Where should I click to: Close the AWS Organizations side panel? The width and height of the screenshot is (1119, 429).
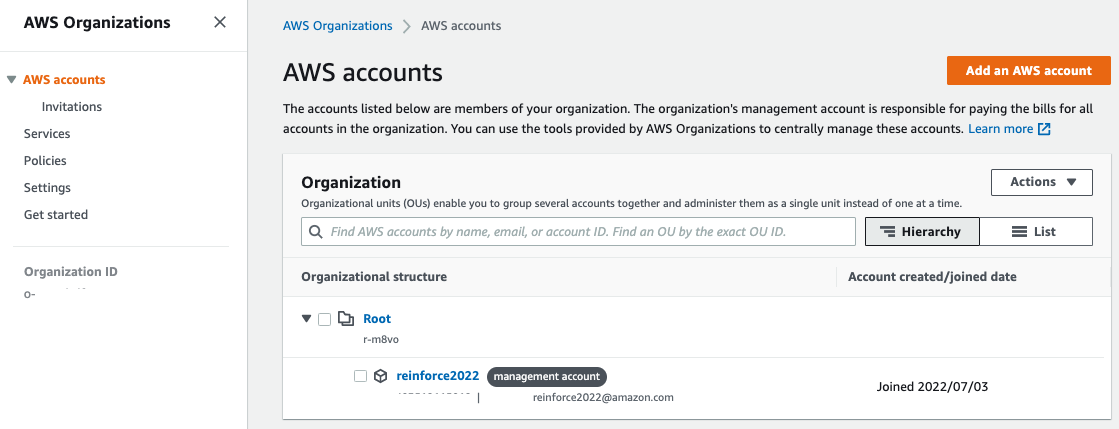220,22
